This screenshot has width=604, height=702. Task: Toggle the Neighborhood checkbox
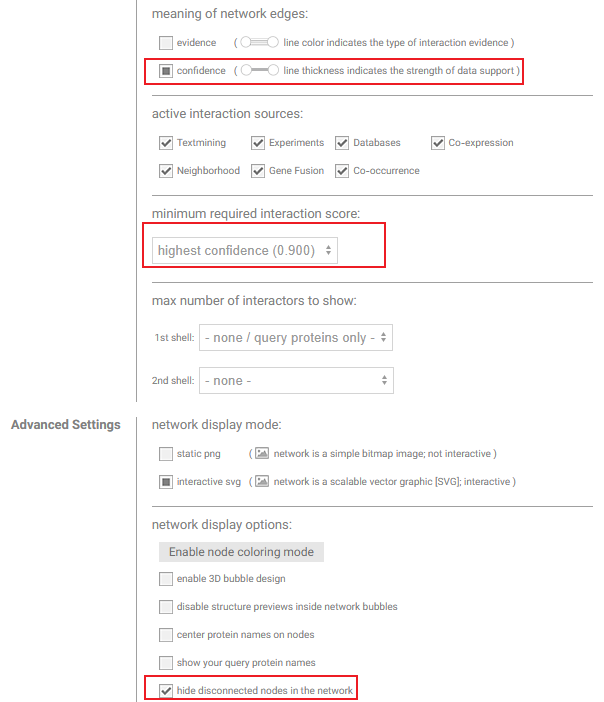pos(166,171)
